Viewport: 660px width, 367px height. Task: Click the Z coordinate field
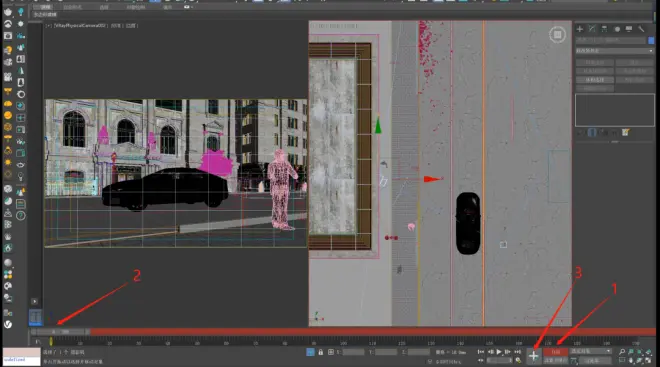[x=419, y=352]
